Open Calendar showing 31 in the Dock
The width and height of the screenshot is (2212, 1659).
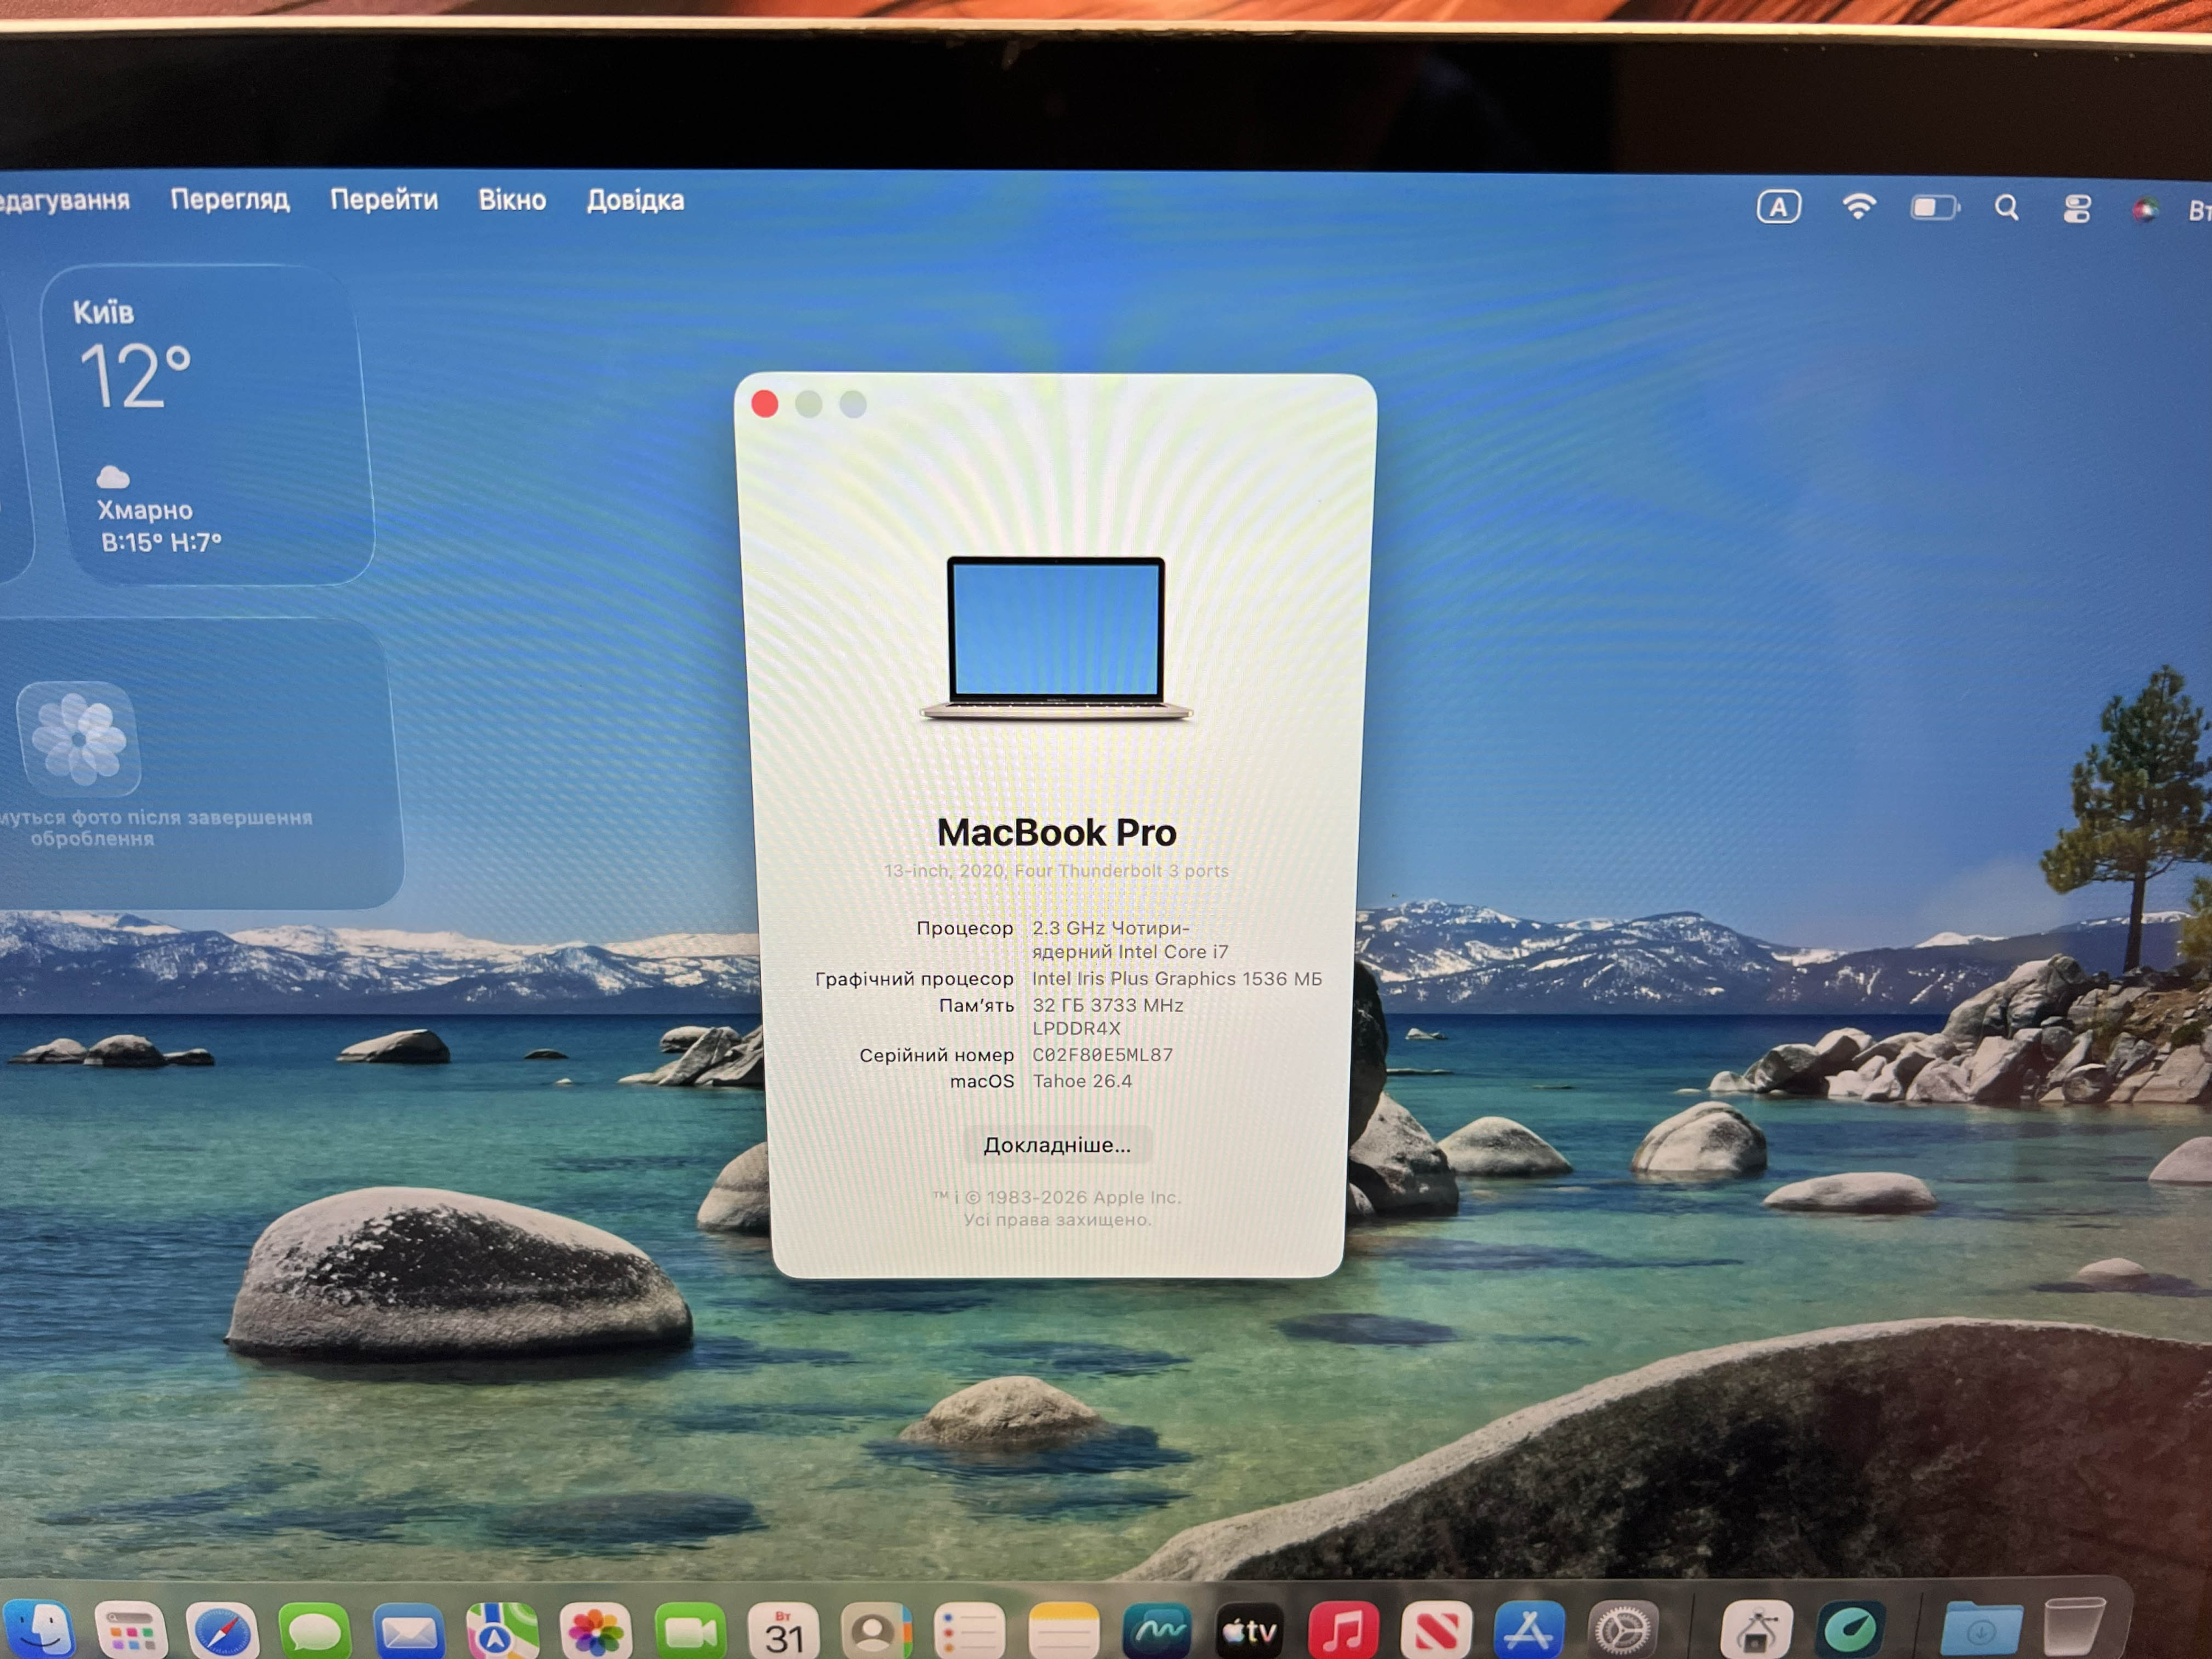pos(784,1632)
